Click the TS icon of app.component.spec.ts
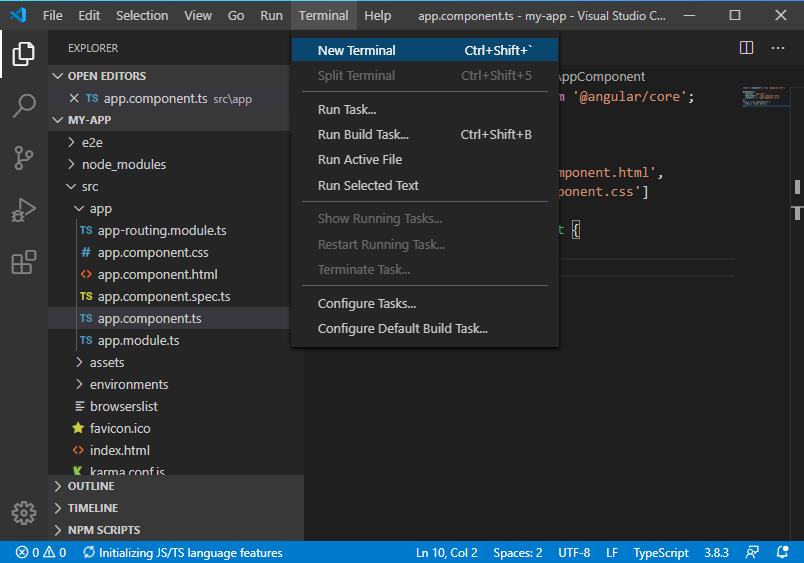This screenshot has height=563, width=804. (x=86, y=296)
